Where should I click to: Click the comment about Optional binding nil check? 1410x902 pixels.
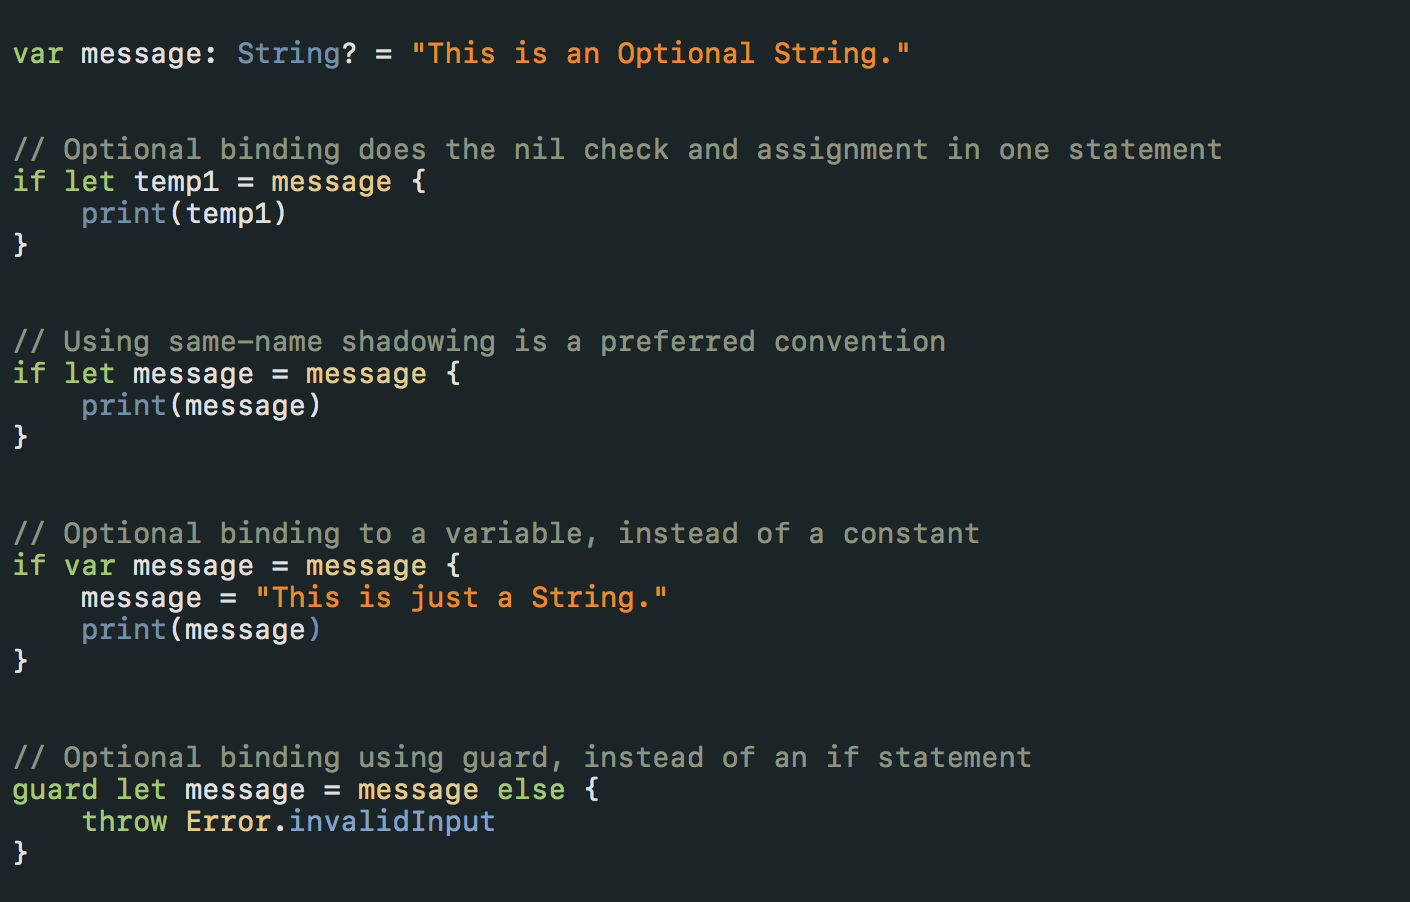pos(617,150)
